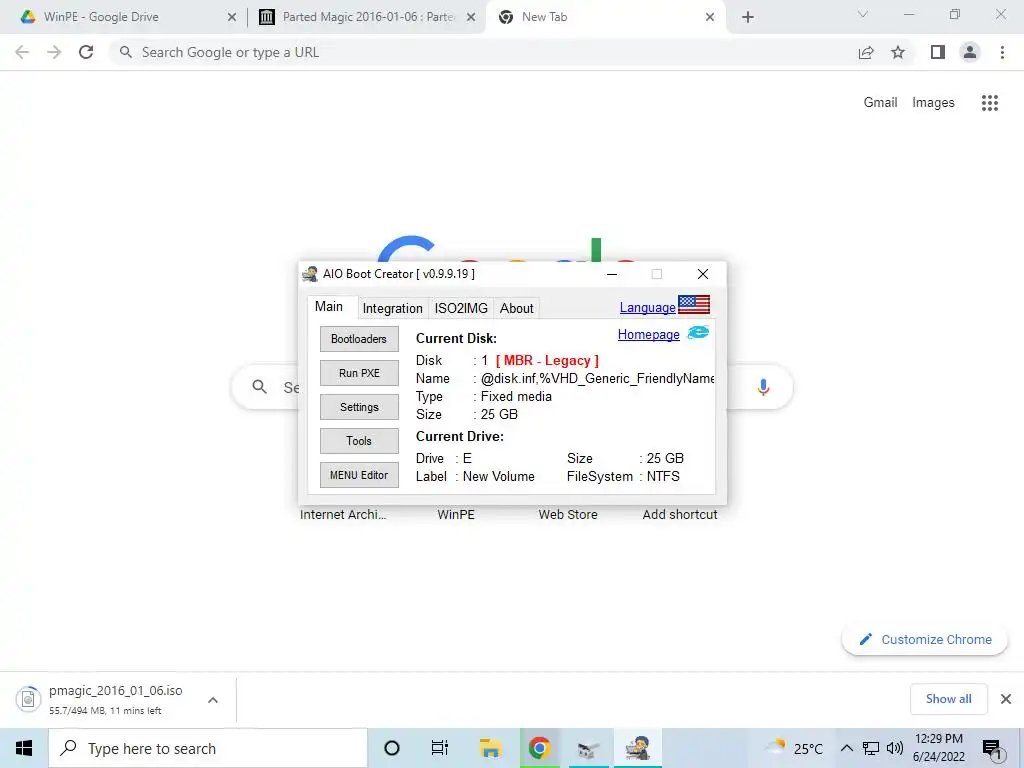1024x768 pixels.
Task: Open the Tools button in AIO Boot Creator
Action: 359,441
